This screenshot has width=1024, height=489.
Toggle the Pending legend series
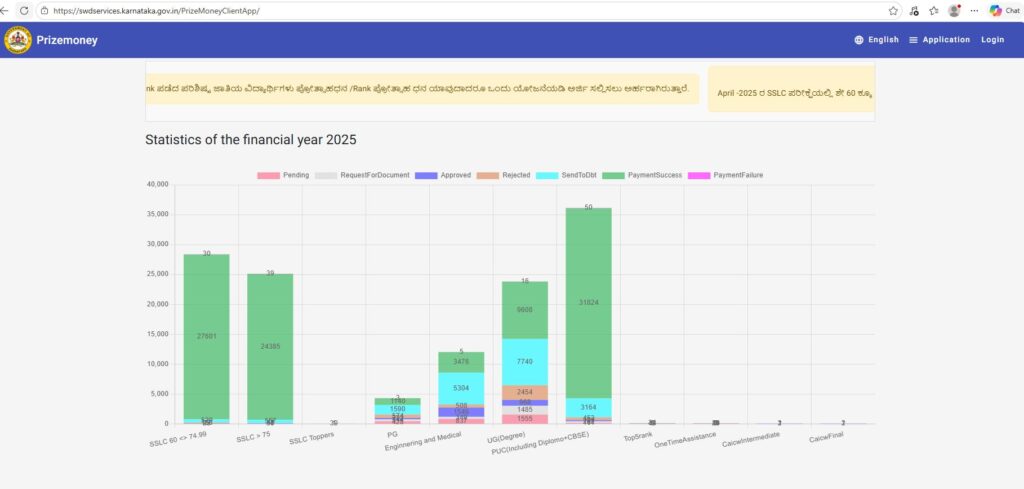tap(283, 175)
